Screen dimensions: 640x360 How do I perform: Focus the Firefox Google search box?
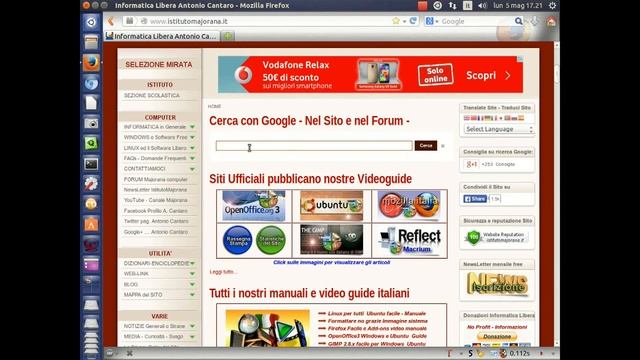click(476, 21)
